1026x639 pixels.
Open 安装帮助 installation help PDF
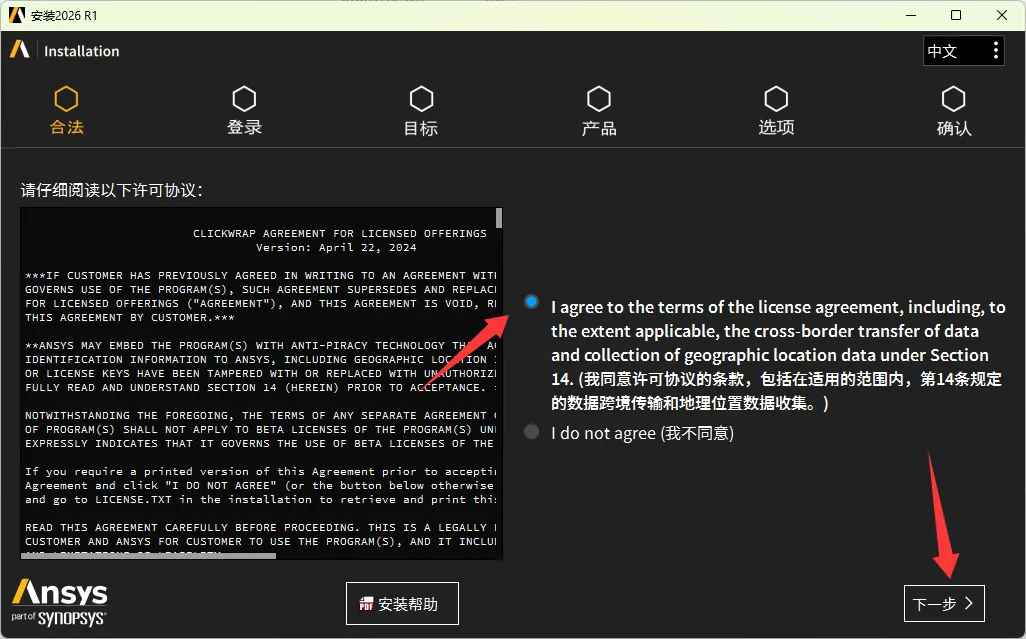[402, 603]
